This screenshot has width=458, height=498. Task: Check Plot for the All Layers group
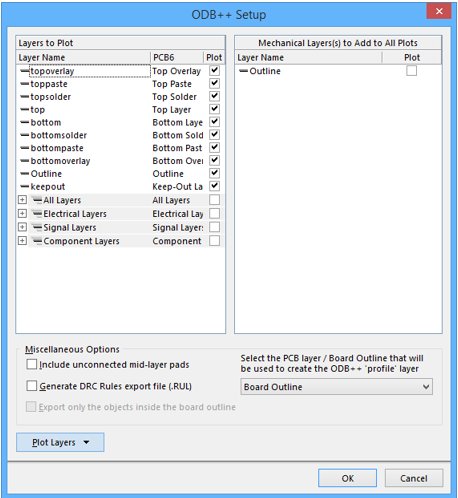pos(214,200)
